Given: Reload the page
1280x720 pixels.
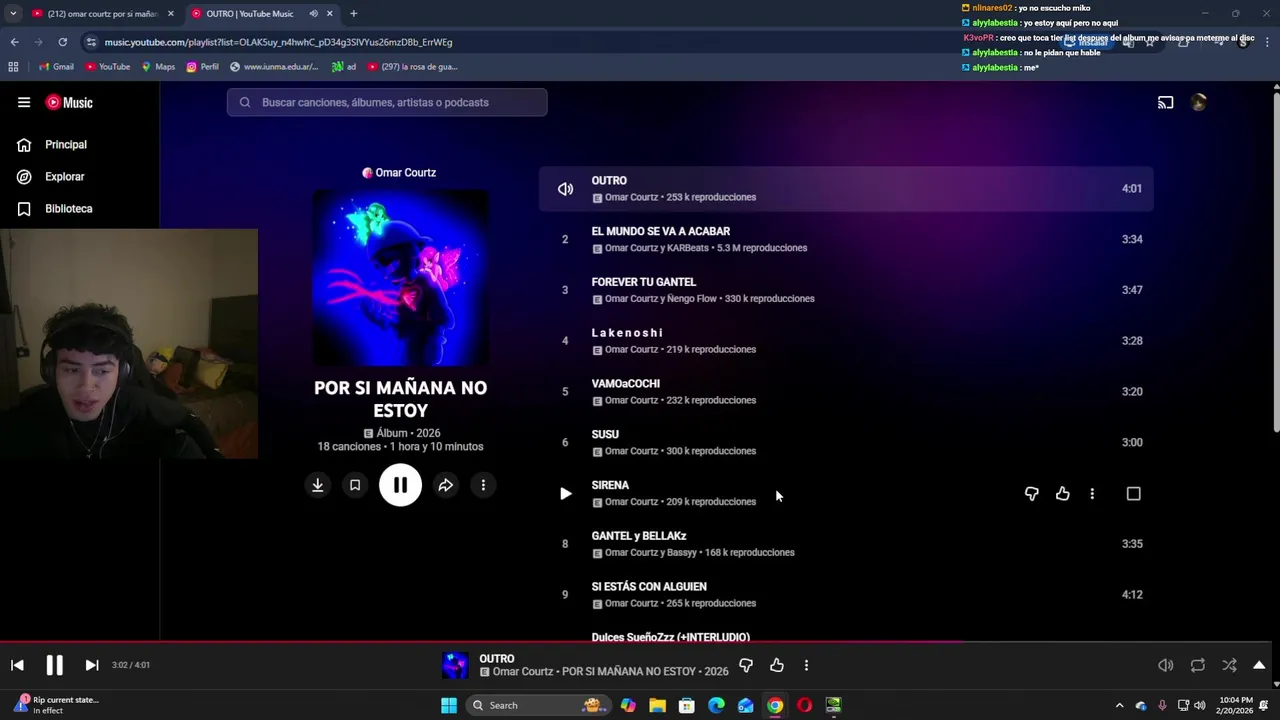Looking at the screenshot, I should tap(62, 42).
